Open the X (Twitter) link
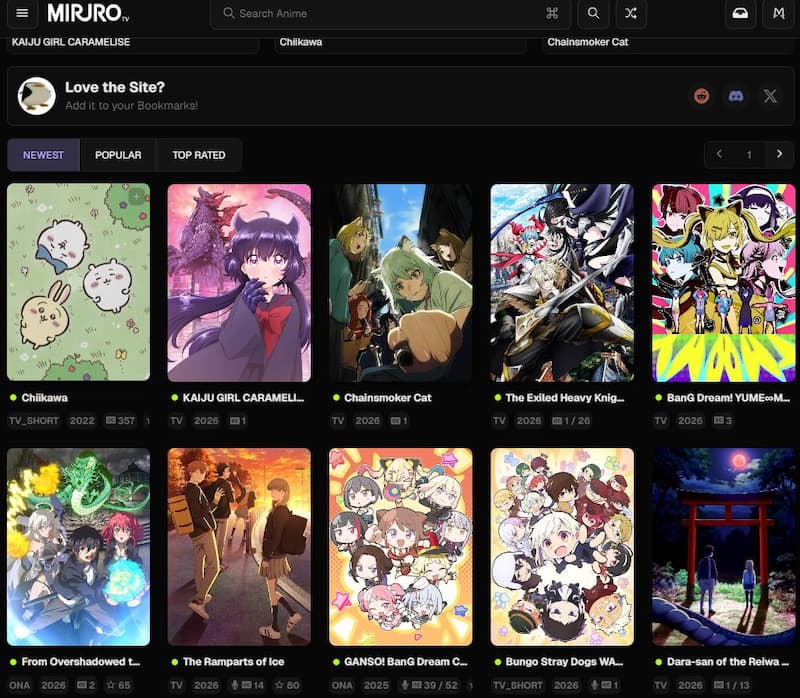The image size is (800, 698). click(770, 96)
